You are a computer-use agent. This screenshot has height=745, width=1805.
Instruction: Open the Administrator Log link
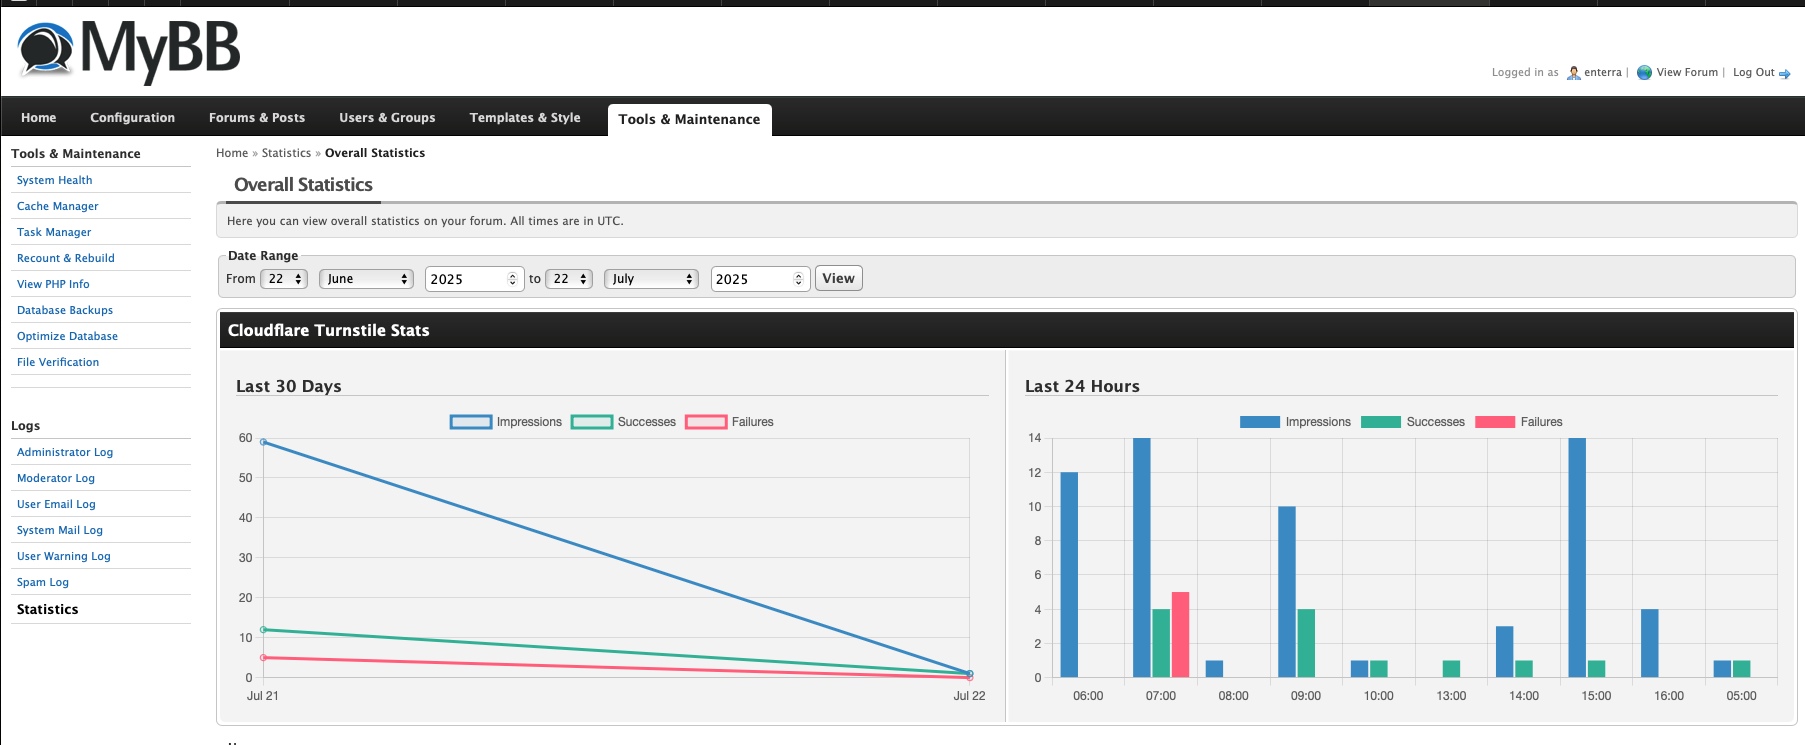coord(65,452)
